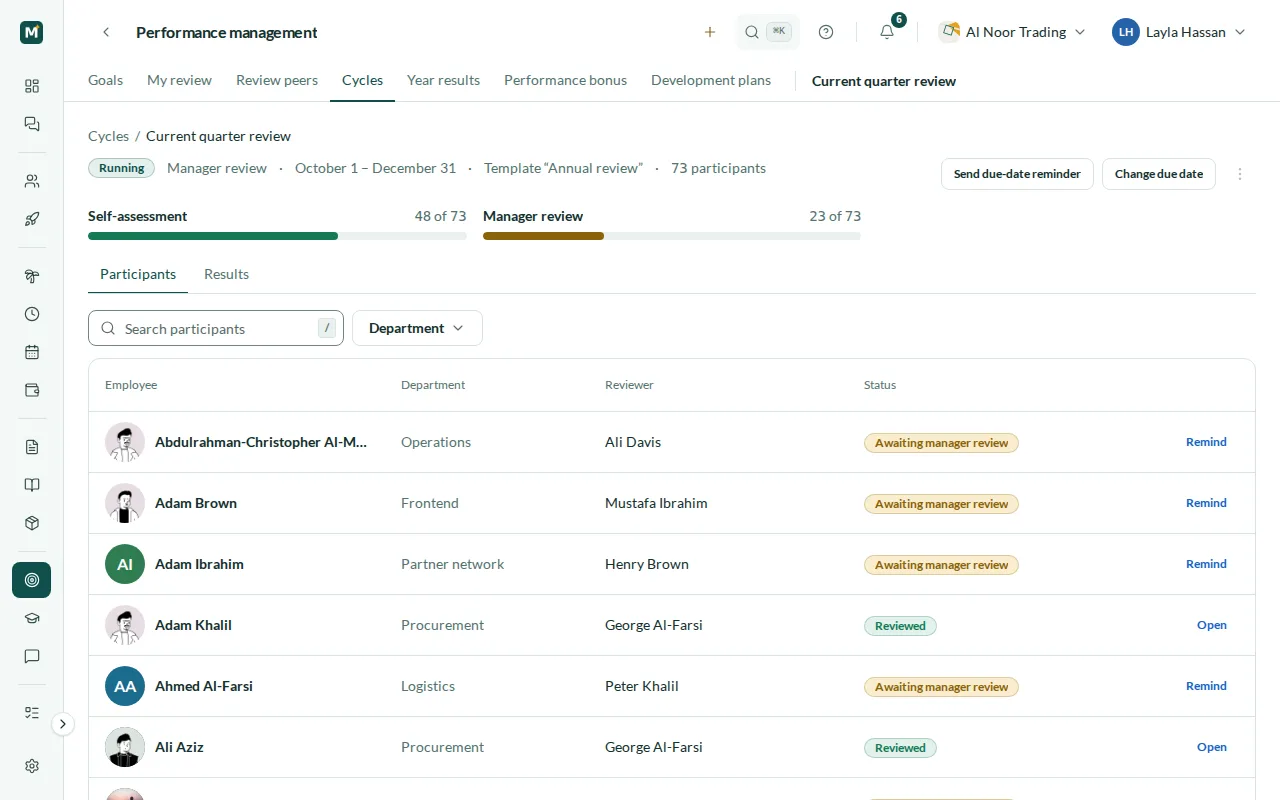Click Cycles in the breadcrumb
The height and width of the screenshot is (800, 1280).
pos(108,136)
